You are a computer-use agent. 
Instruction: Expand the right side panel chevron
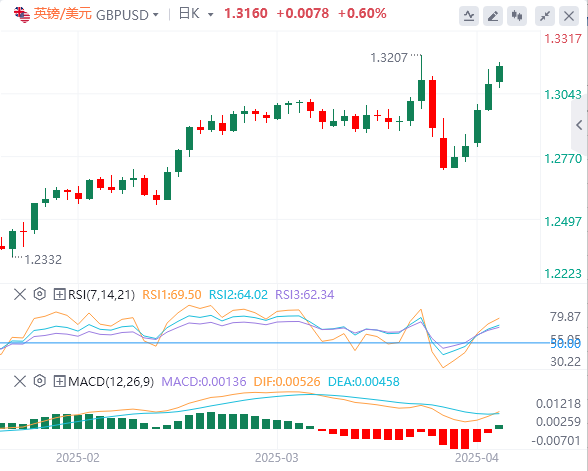click(x=579, y=125)
